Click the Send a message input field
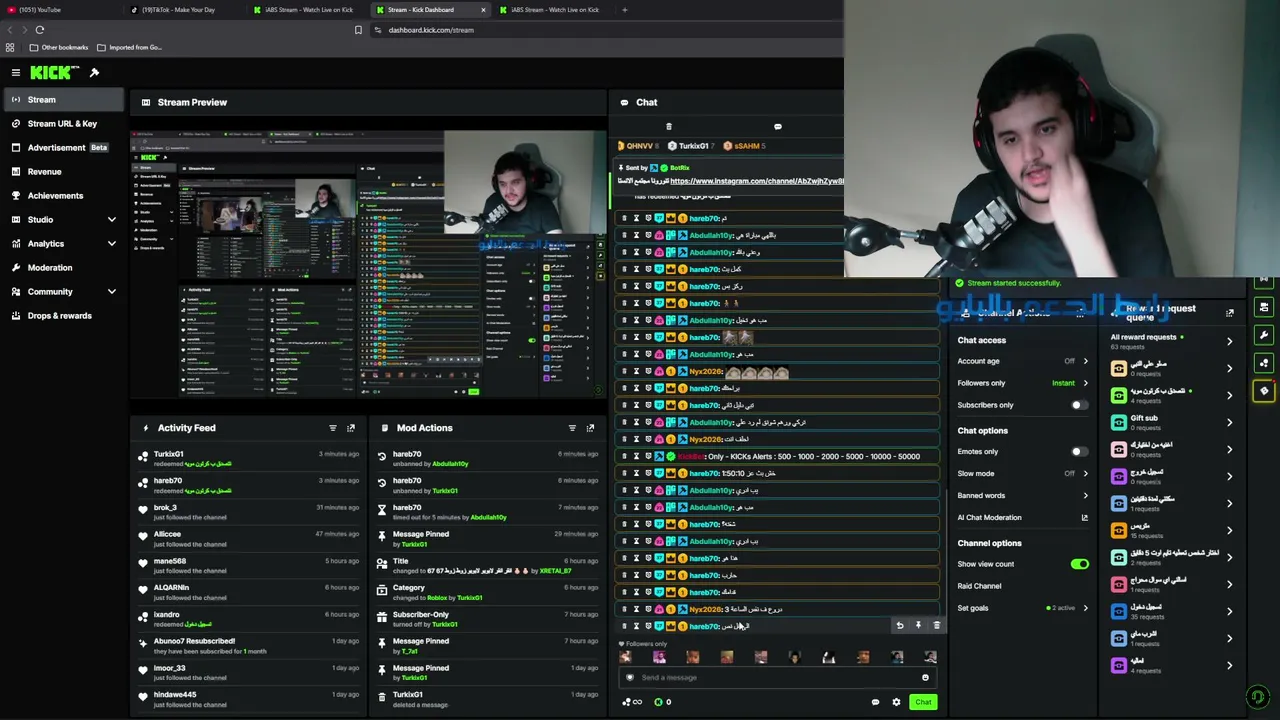Screen dimensions: 1280x720 click(776, 678)
